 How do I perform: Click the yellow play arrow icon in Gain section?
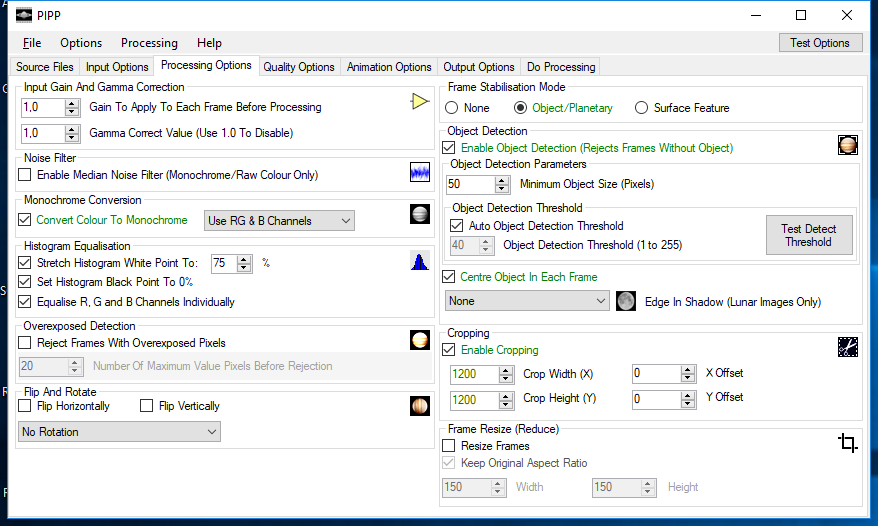[419, 101]
